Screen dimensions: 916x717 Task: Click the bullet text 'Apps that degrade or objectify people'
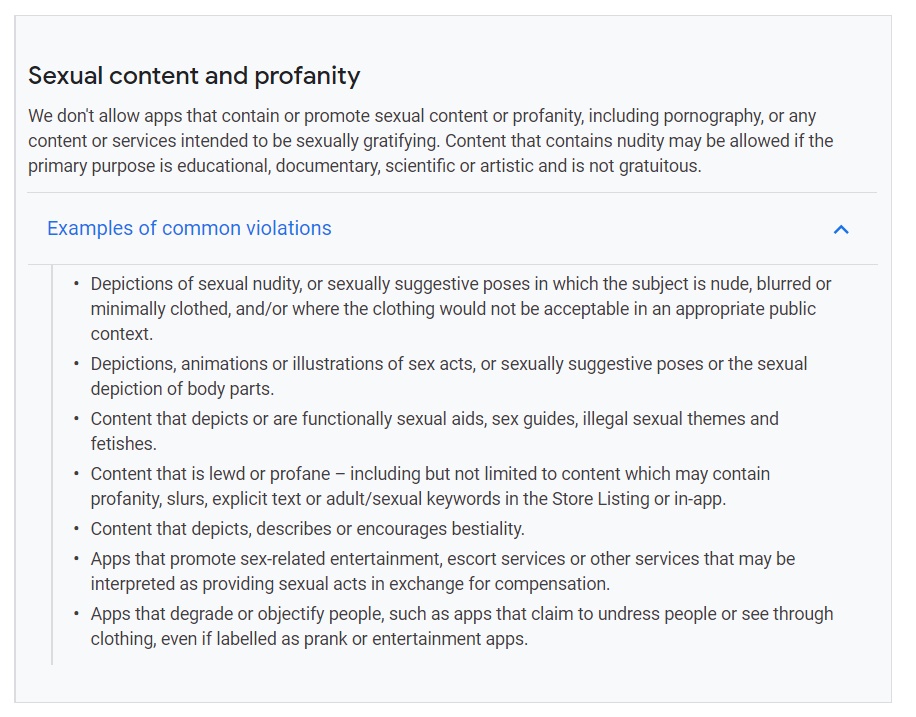462,626
